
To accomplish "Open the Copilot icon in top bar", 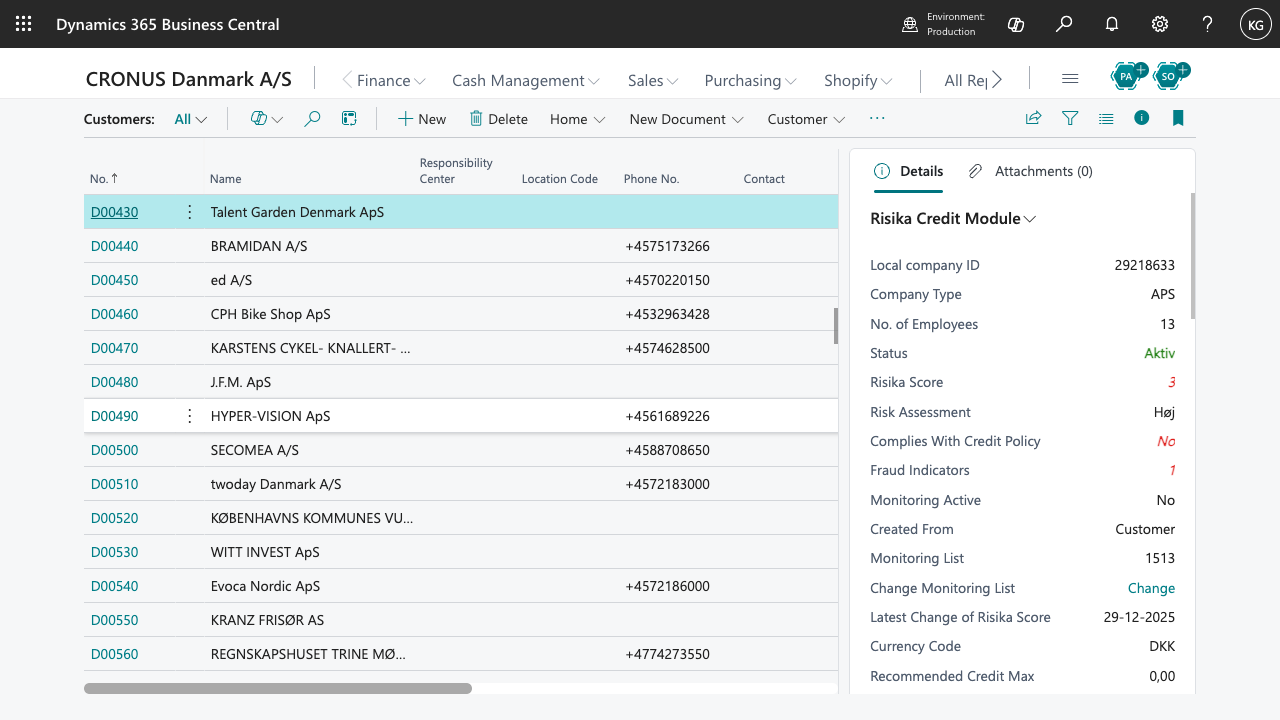I will 1016,24.
